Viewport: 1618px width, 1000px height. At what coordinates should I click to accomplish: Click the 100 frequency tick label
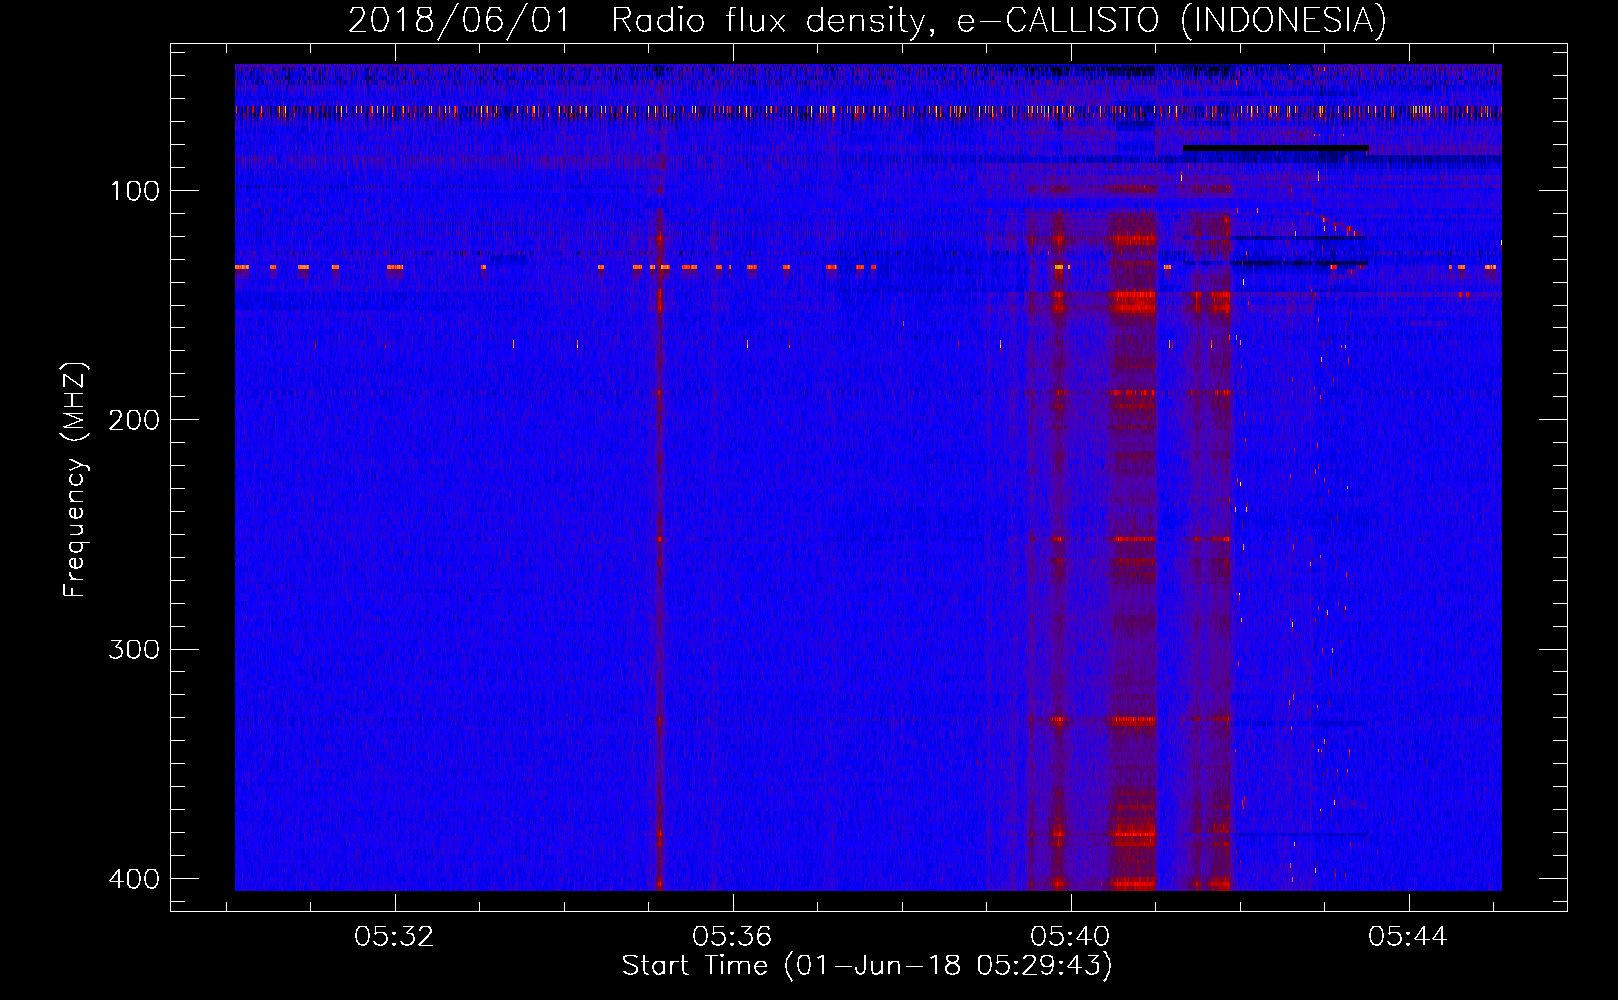134,191
